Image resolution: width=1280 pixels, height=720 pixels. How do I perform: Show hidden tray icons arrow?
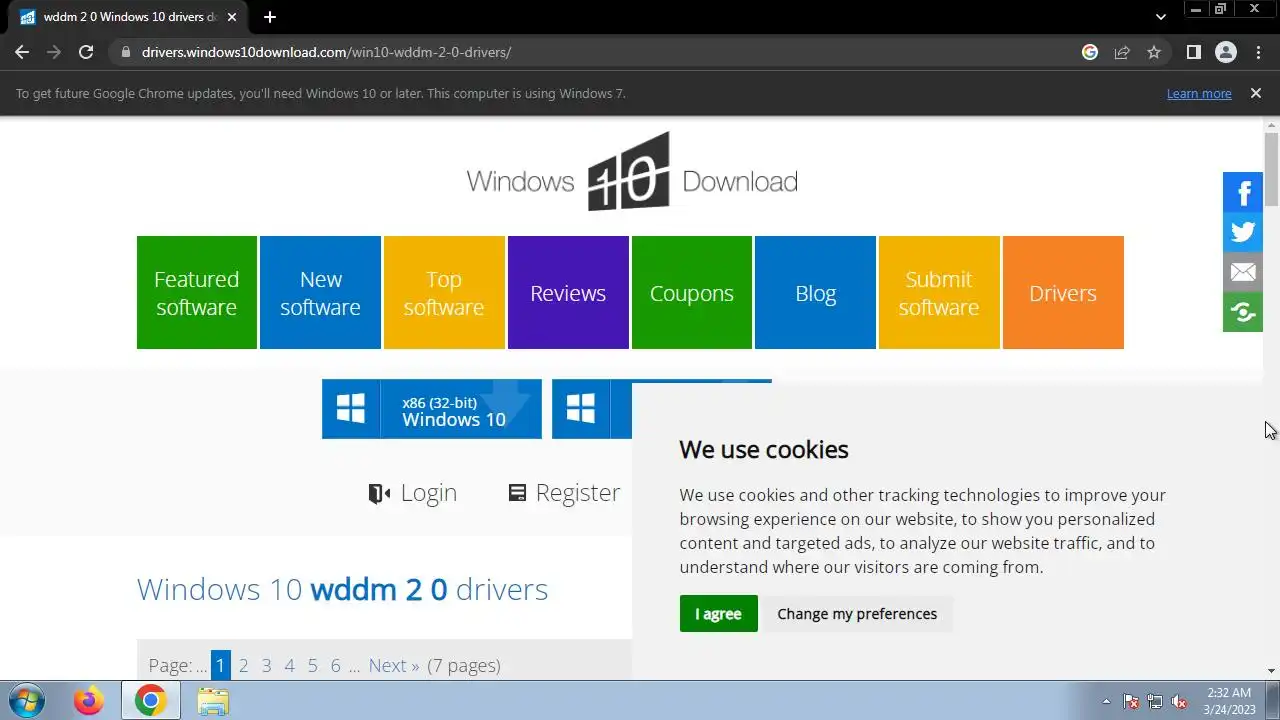pos(1106,701)
